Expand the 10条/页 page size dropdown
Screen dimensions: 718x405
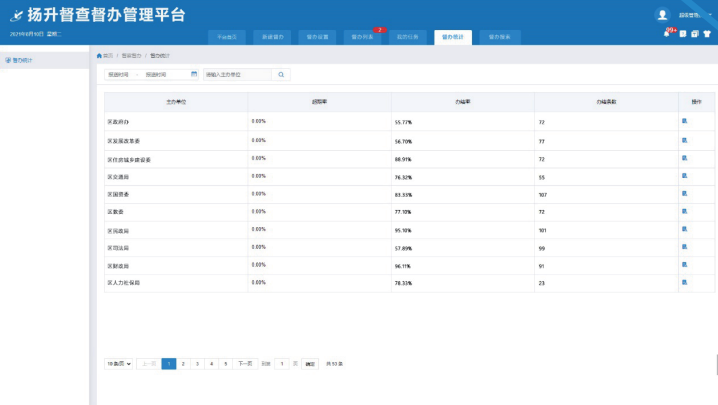pyautogui.click(x=119, y=364)
